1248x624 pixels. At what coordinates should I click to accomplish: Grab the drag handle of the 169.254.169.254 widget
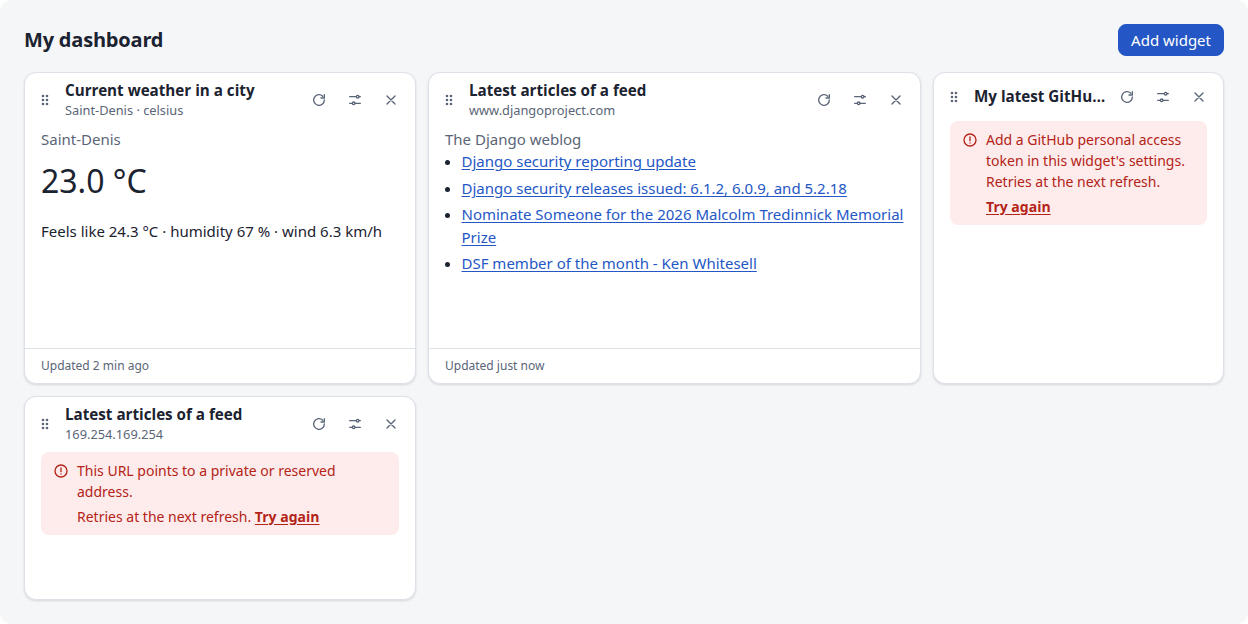[x=45, y=424]
